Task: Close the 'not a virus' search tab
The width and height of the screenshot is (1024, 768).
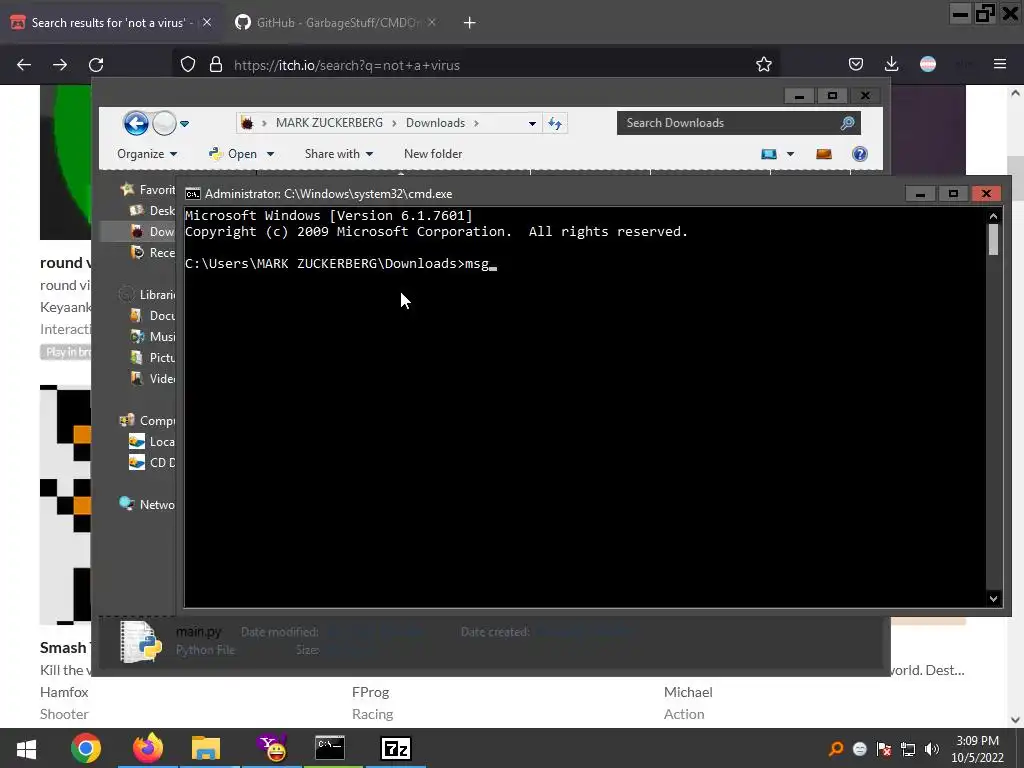Action: (x=207, y=22)
